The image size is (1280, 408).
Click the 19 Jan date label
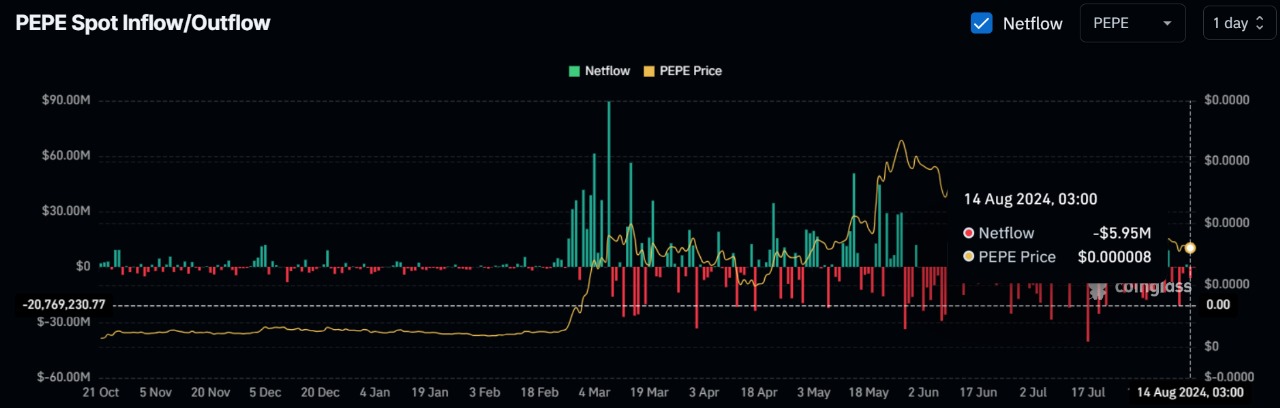430,393
